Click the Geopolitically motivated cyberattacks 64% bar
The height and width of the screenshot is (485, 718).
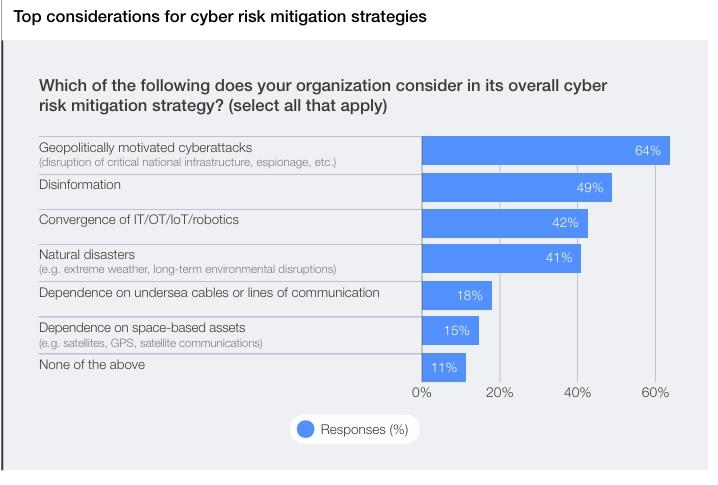[x=545, y=151]
